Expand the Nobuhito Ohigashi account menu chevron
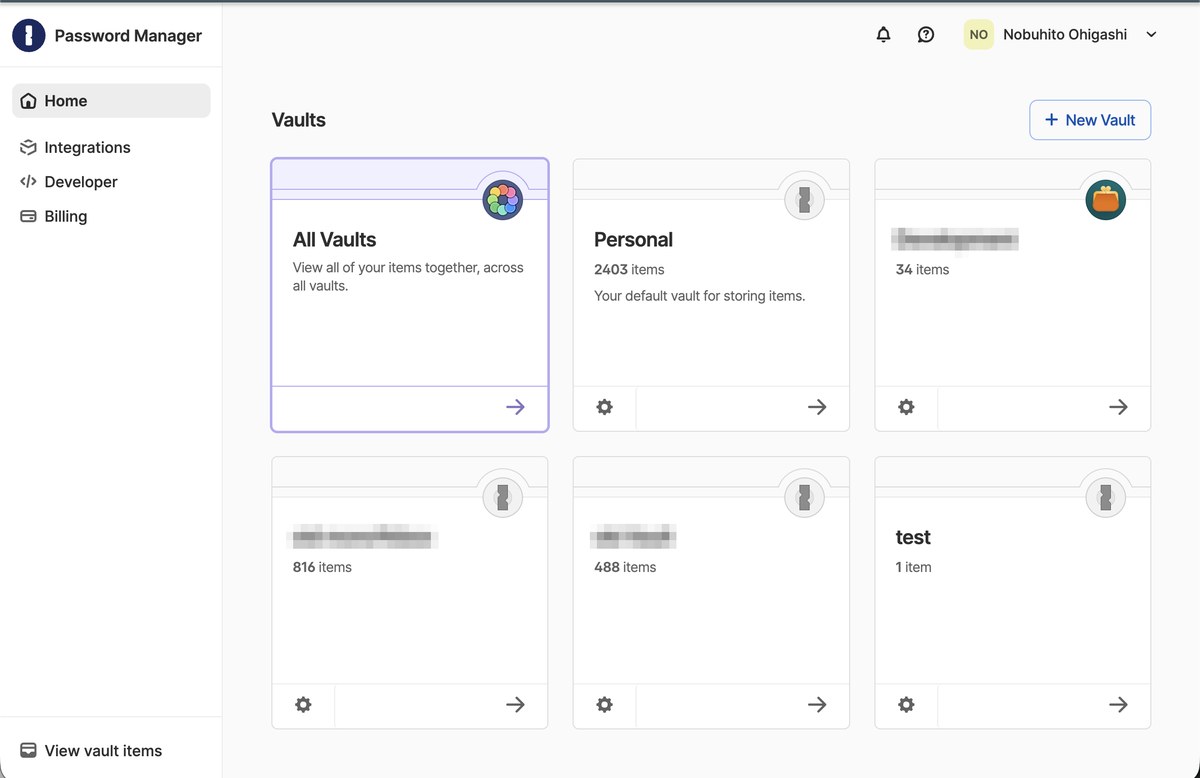Image resolution: width=1200 pixels, height=778 pixels. pos(1151,35)
